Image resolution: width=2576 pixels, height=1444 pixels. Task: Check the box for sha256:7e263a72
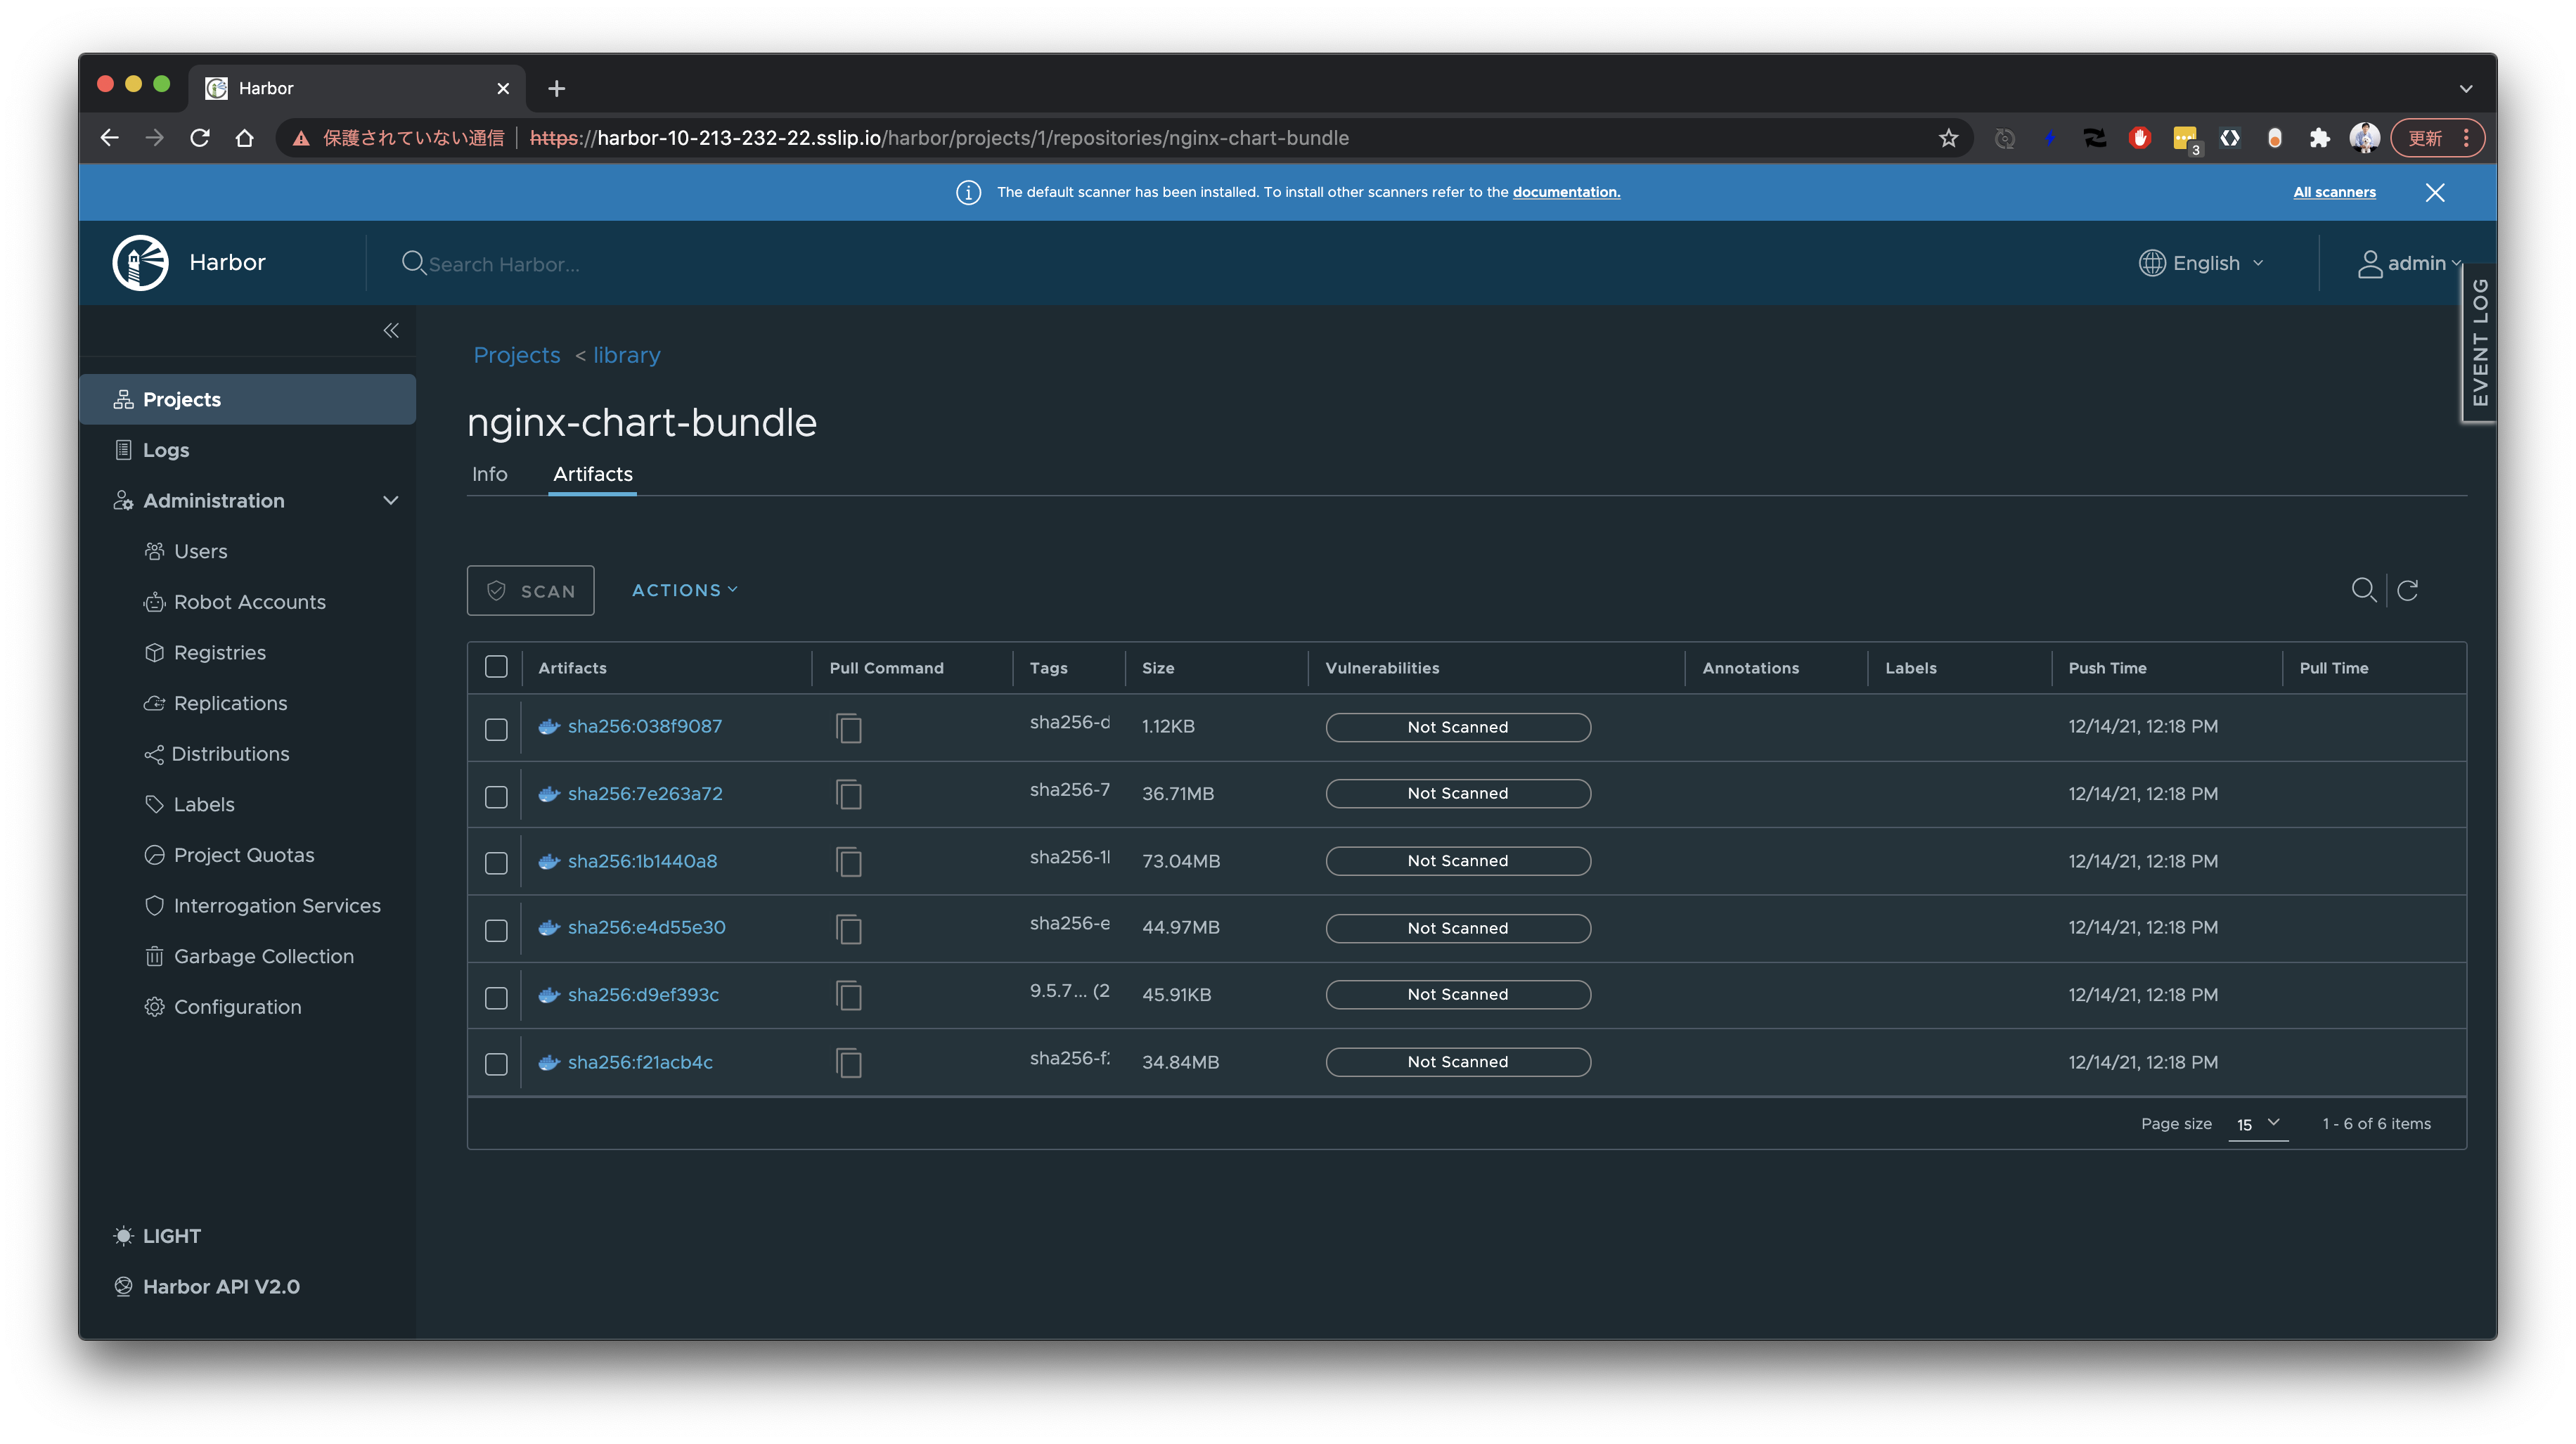[496, 796]
